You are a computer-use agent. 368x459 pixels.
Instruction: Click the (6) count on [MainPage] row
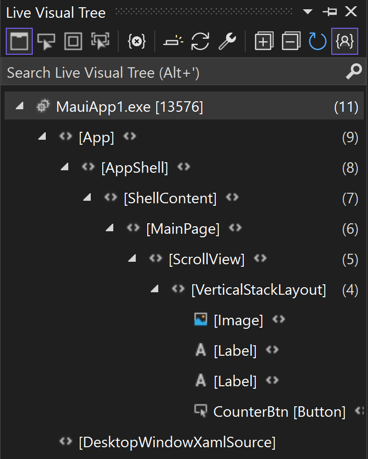[350, 229]
